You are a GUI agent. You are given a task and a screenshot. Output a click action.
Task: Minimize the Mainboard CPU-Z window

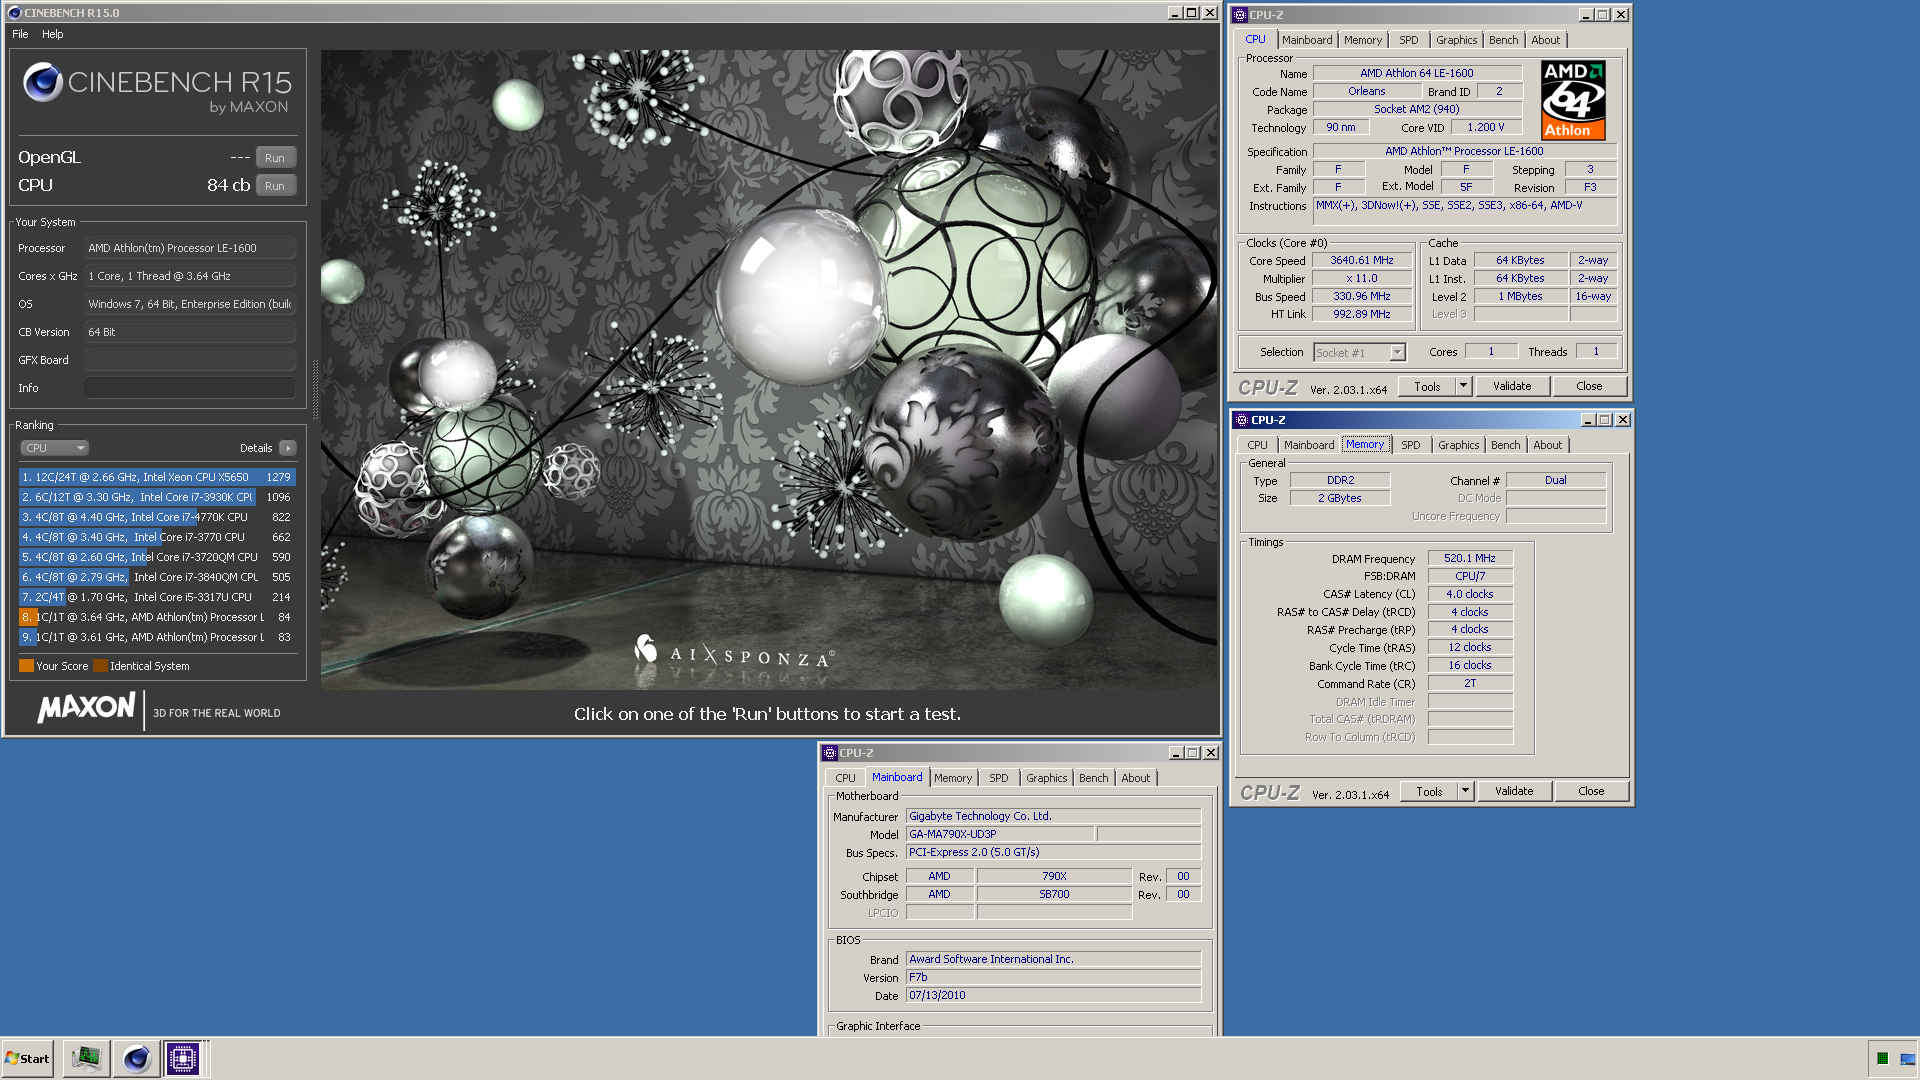[1175, 753]
